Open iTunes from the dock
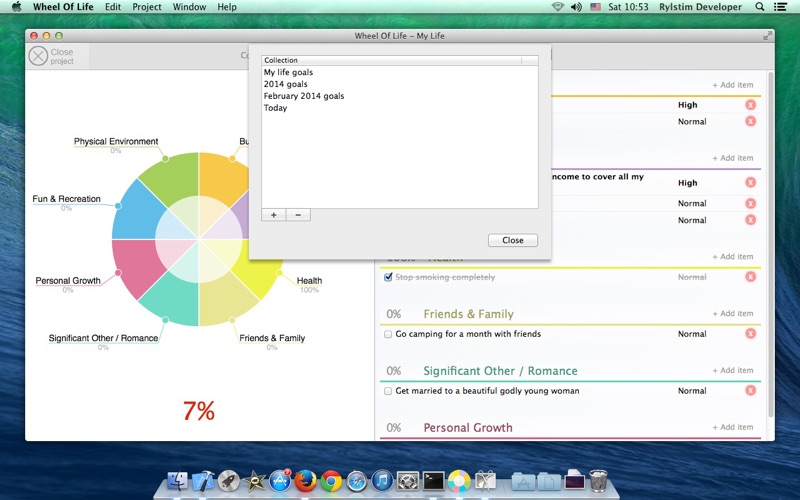 click(x=382, y=481)
